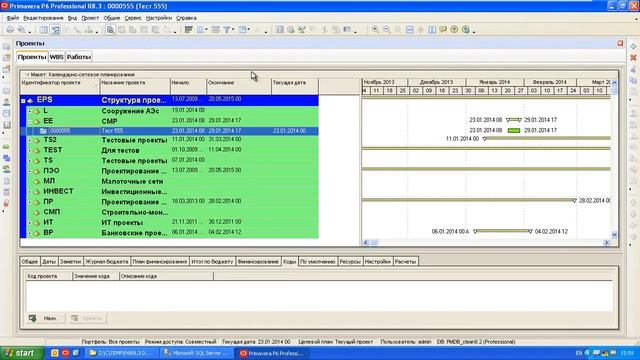The image size is (640, 360).
Task: Click the table view icon next to Print Preview
Action: coord(44,30)
